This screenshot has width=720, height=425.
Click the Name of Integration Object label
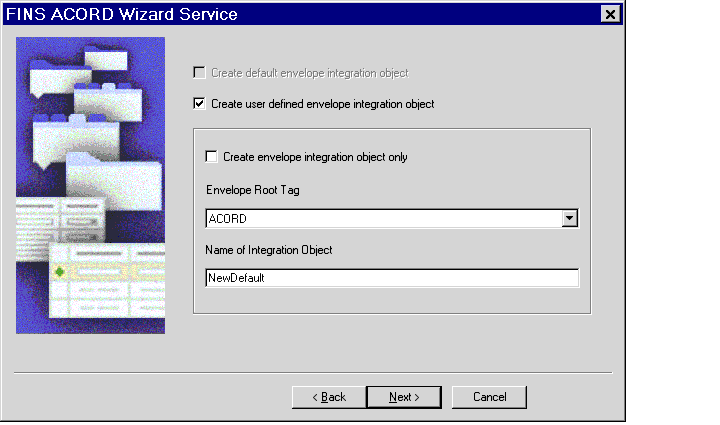tap(269, 250)
